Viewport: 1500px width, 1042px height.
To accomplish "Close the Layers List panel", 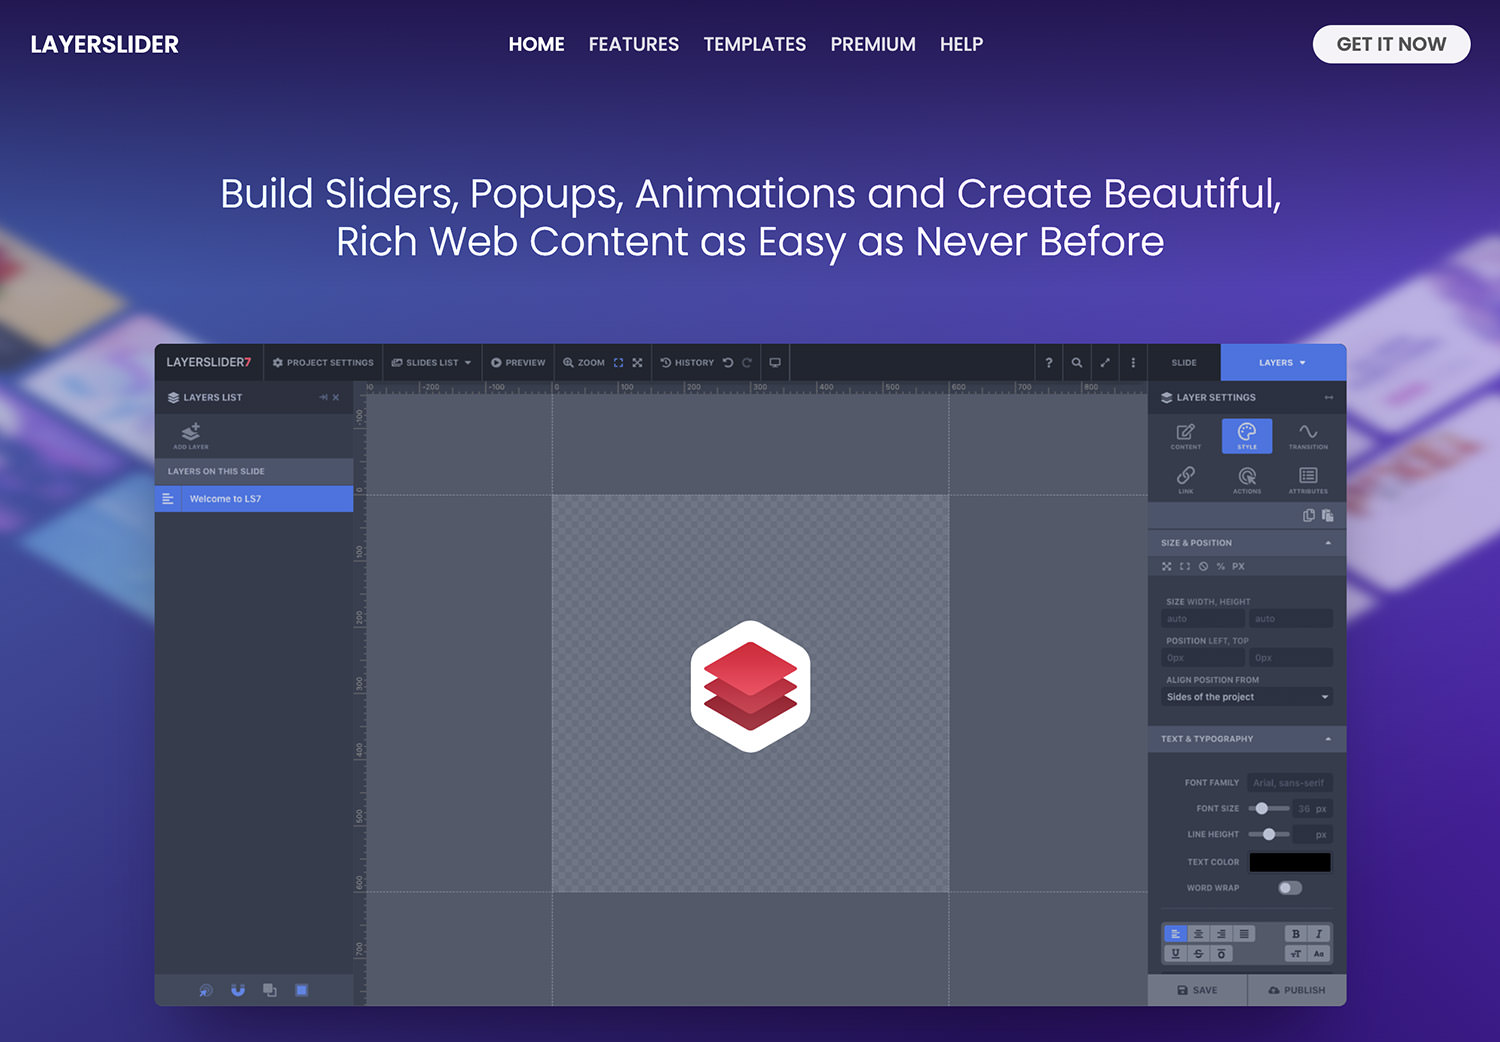I will [336, 397].
